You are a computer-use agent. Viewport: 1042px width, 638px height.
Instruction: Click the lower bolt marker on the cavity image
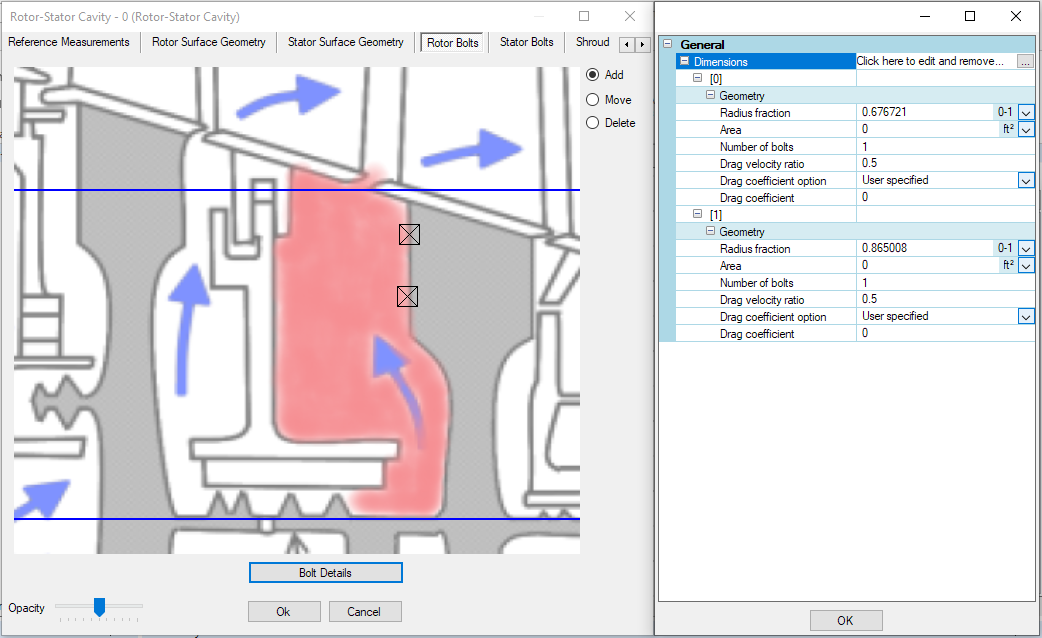407,296
